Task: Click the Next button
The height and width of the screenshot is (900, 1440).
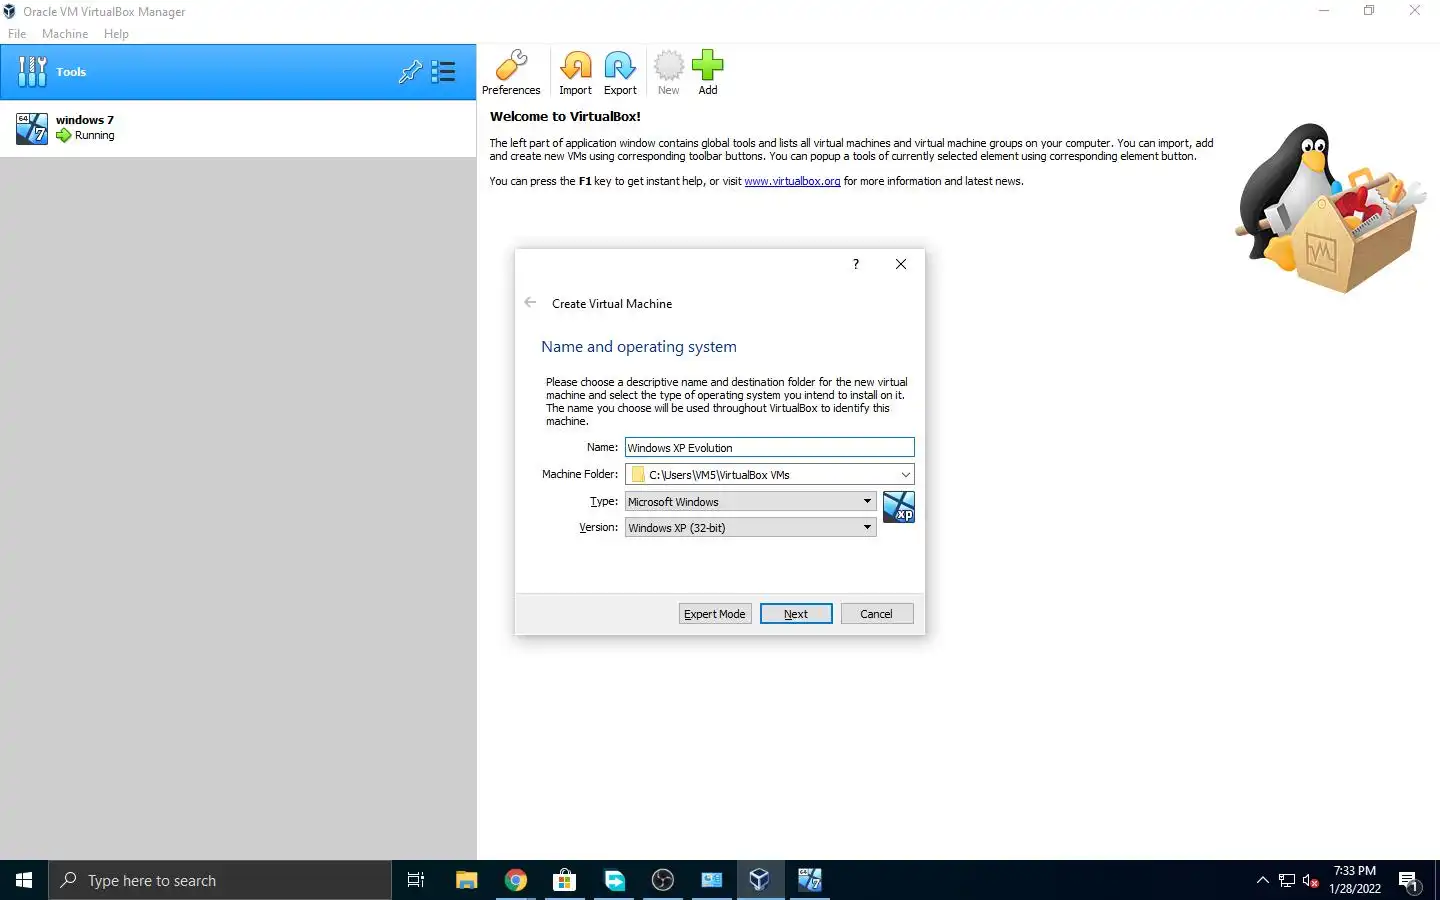Action: pos(796,614)
